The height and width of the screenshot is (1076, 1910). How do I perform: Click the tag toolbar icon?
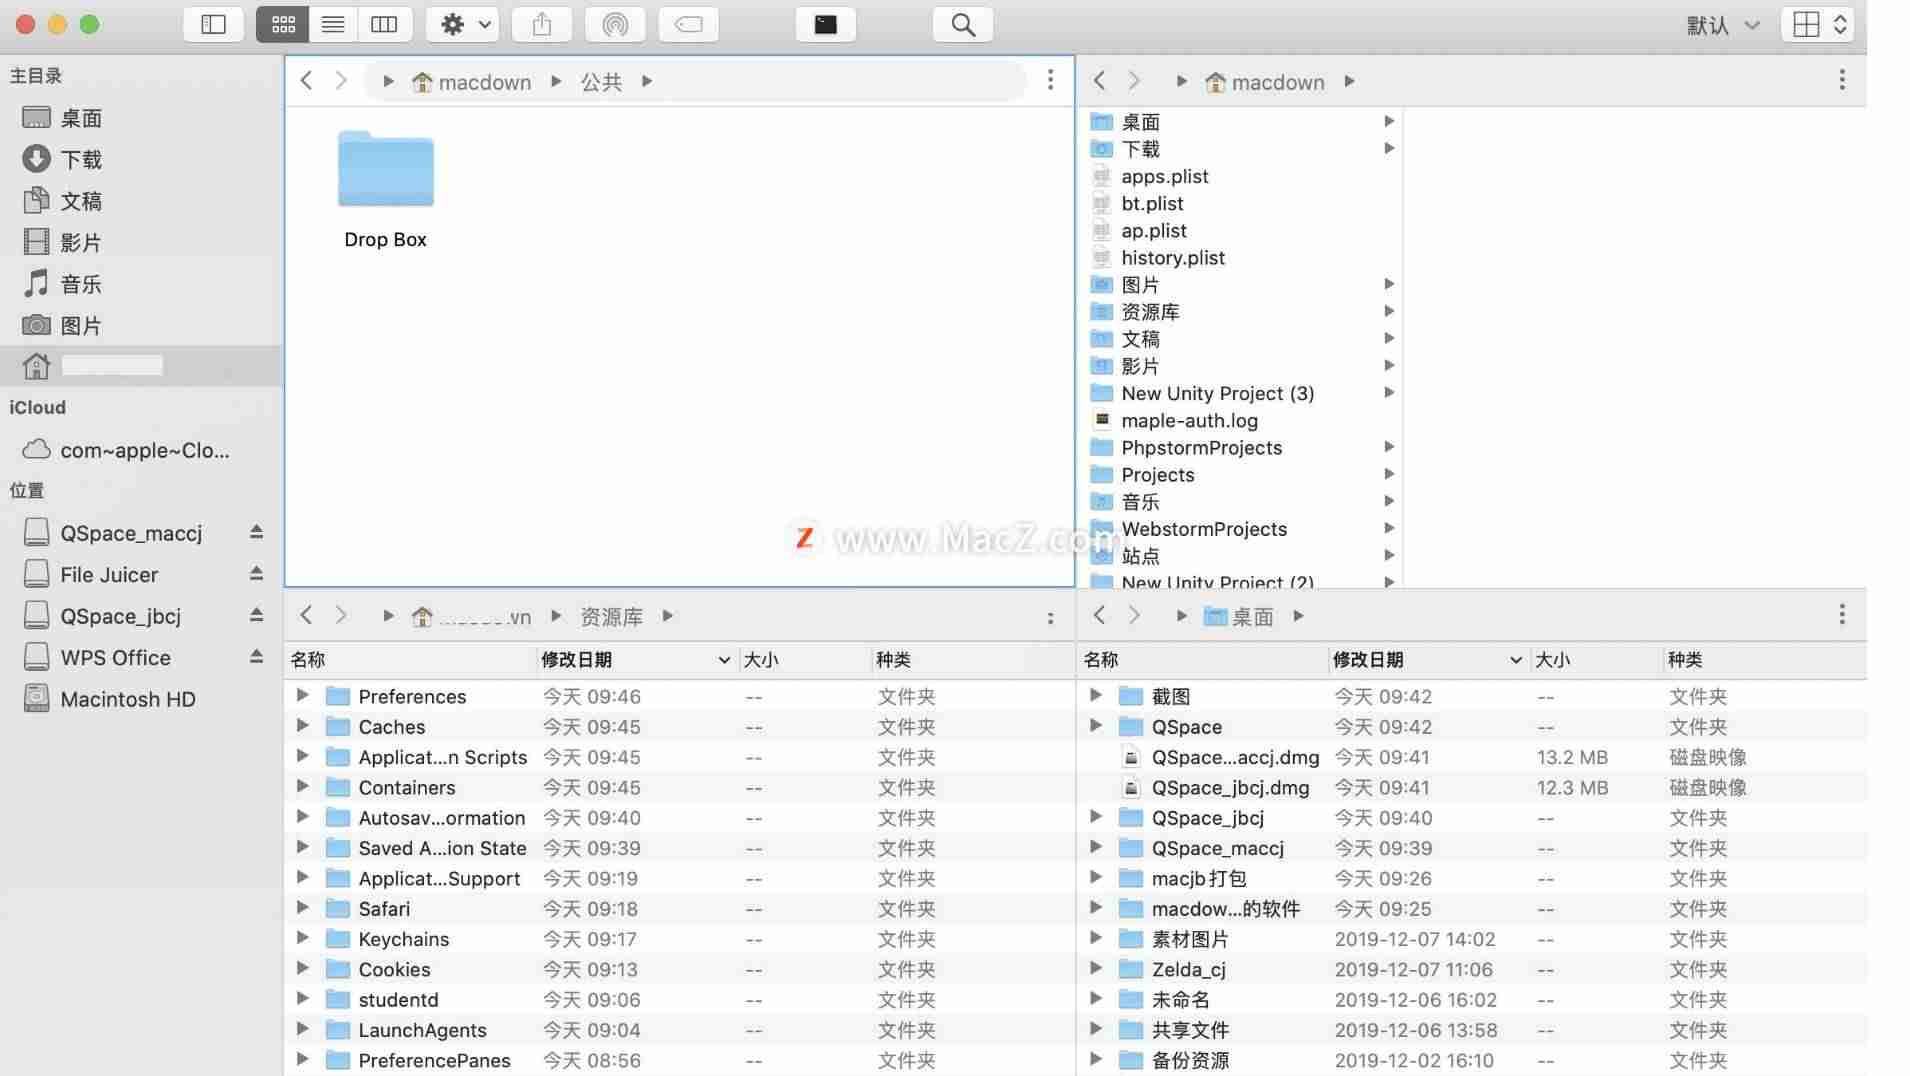click(688, 24)
